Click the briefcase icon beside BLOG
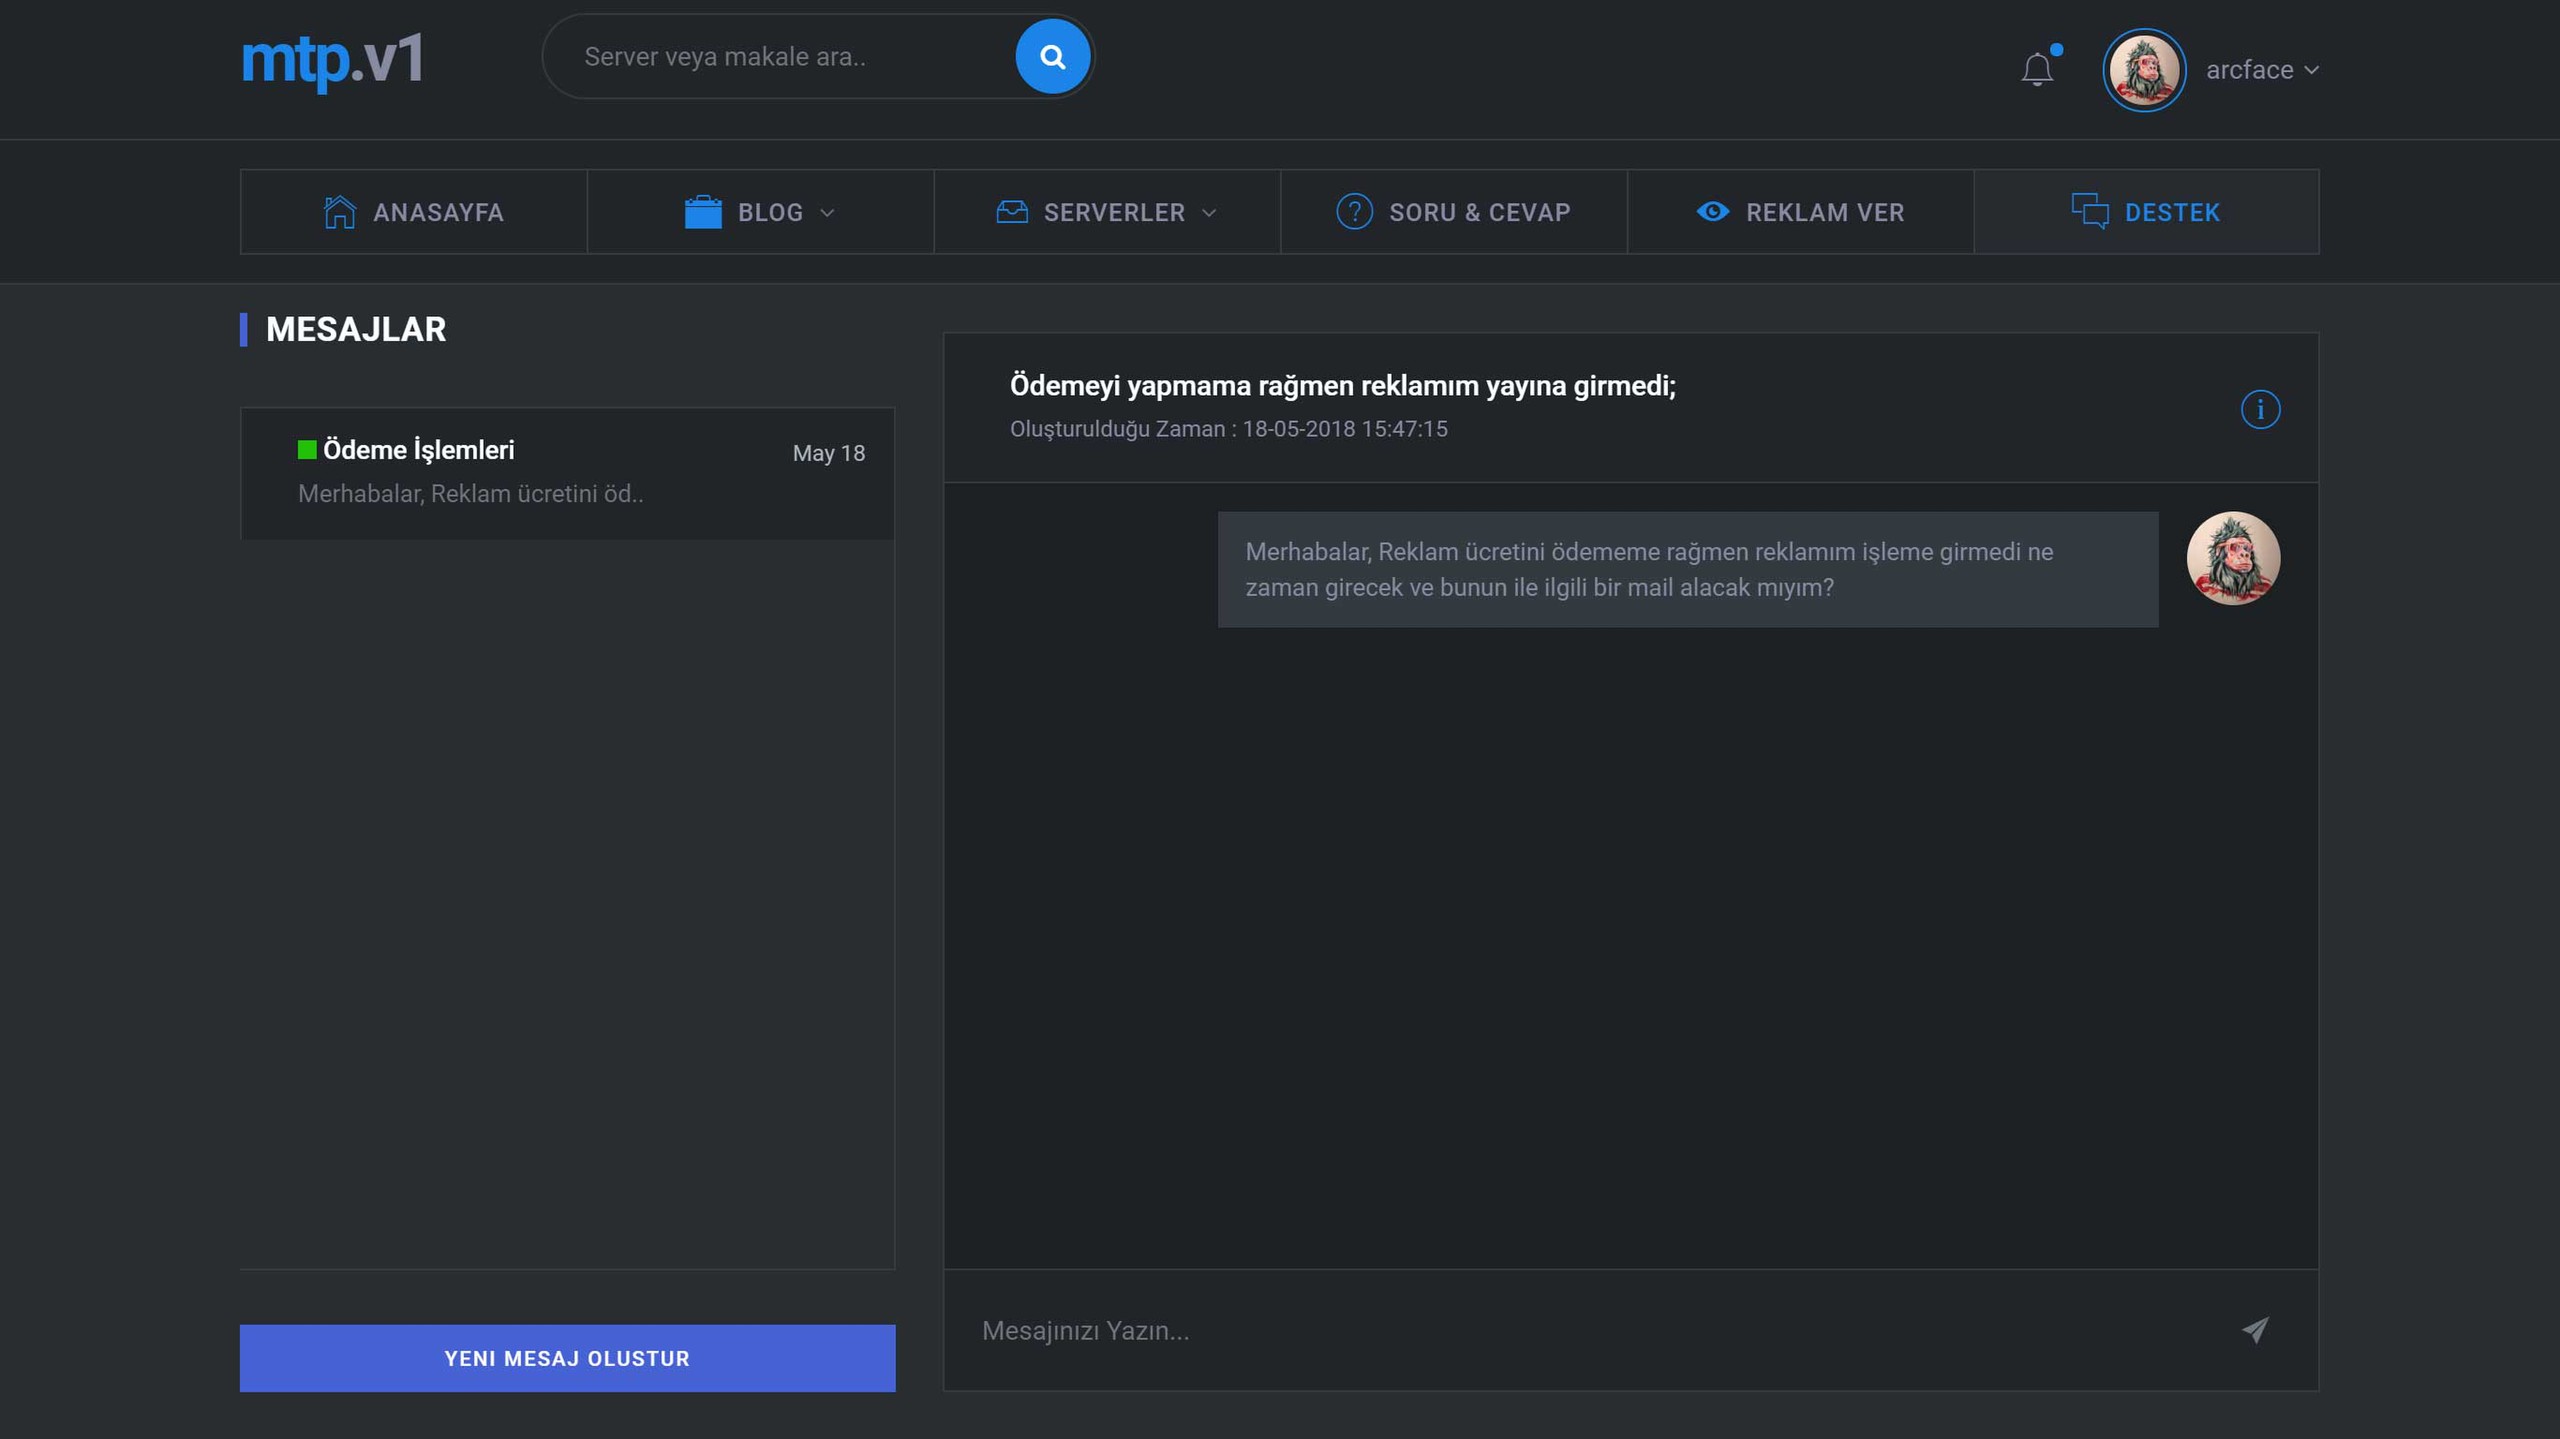This screenshot has height=1439, width=2560. point(703,212)
